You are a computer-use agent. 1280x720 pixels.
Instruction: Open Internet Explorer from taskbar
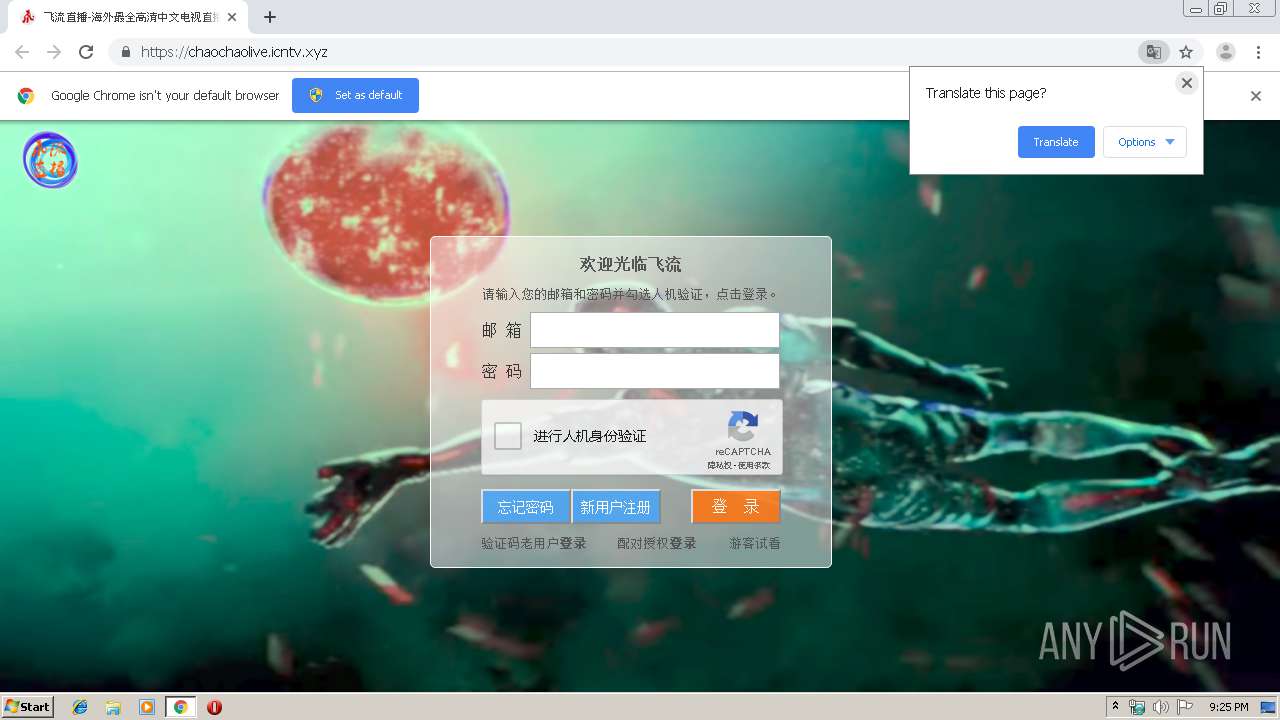(80, 707)
